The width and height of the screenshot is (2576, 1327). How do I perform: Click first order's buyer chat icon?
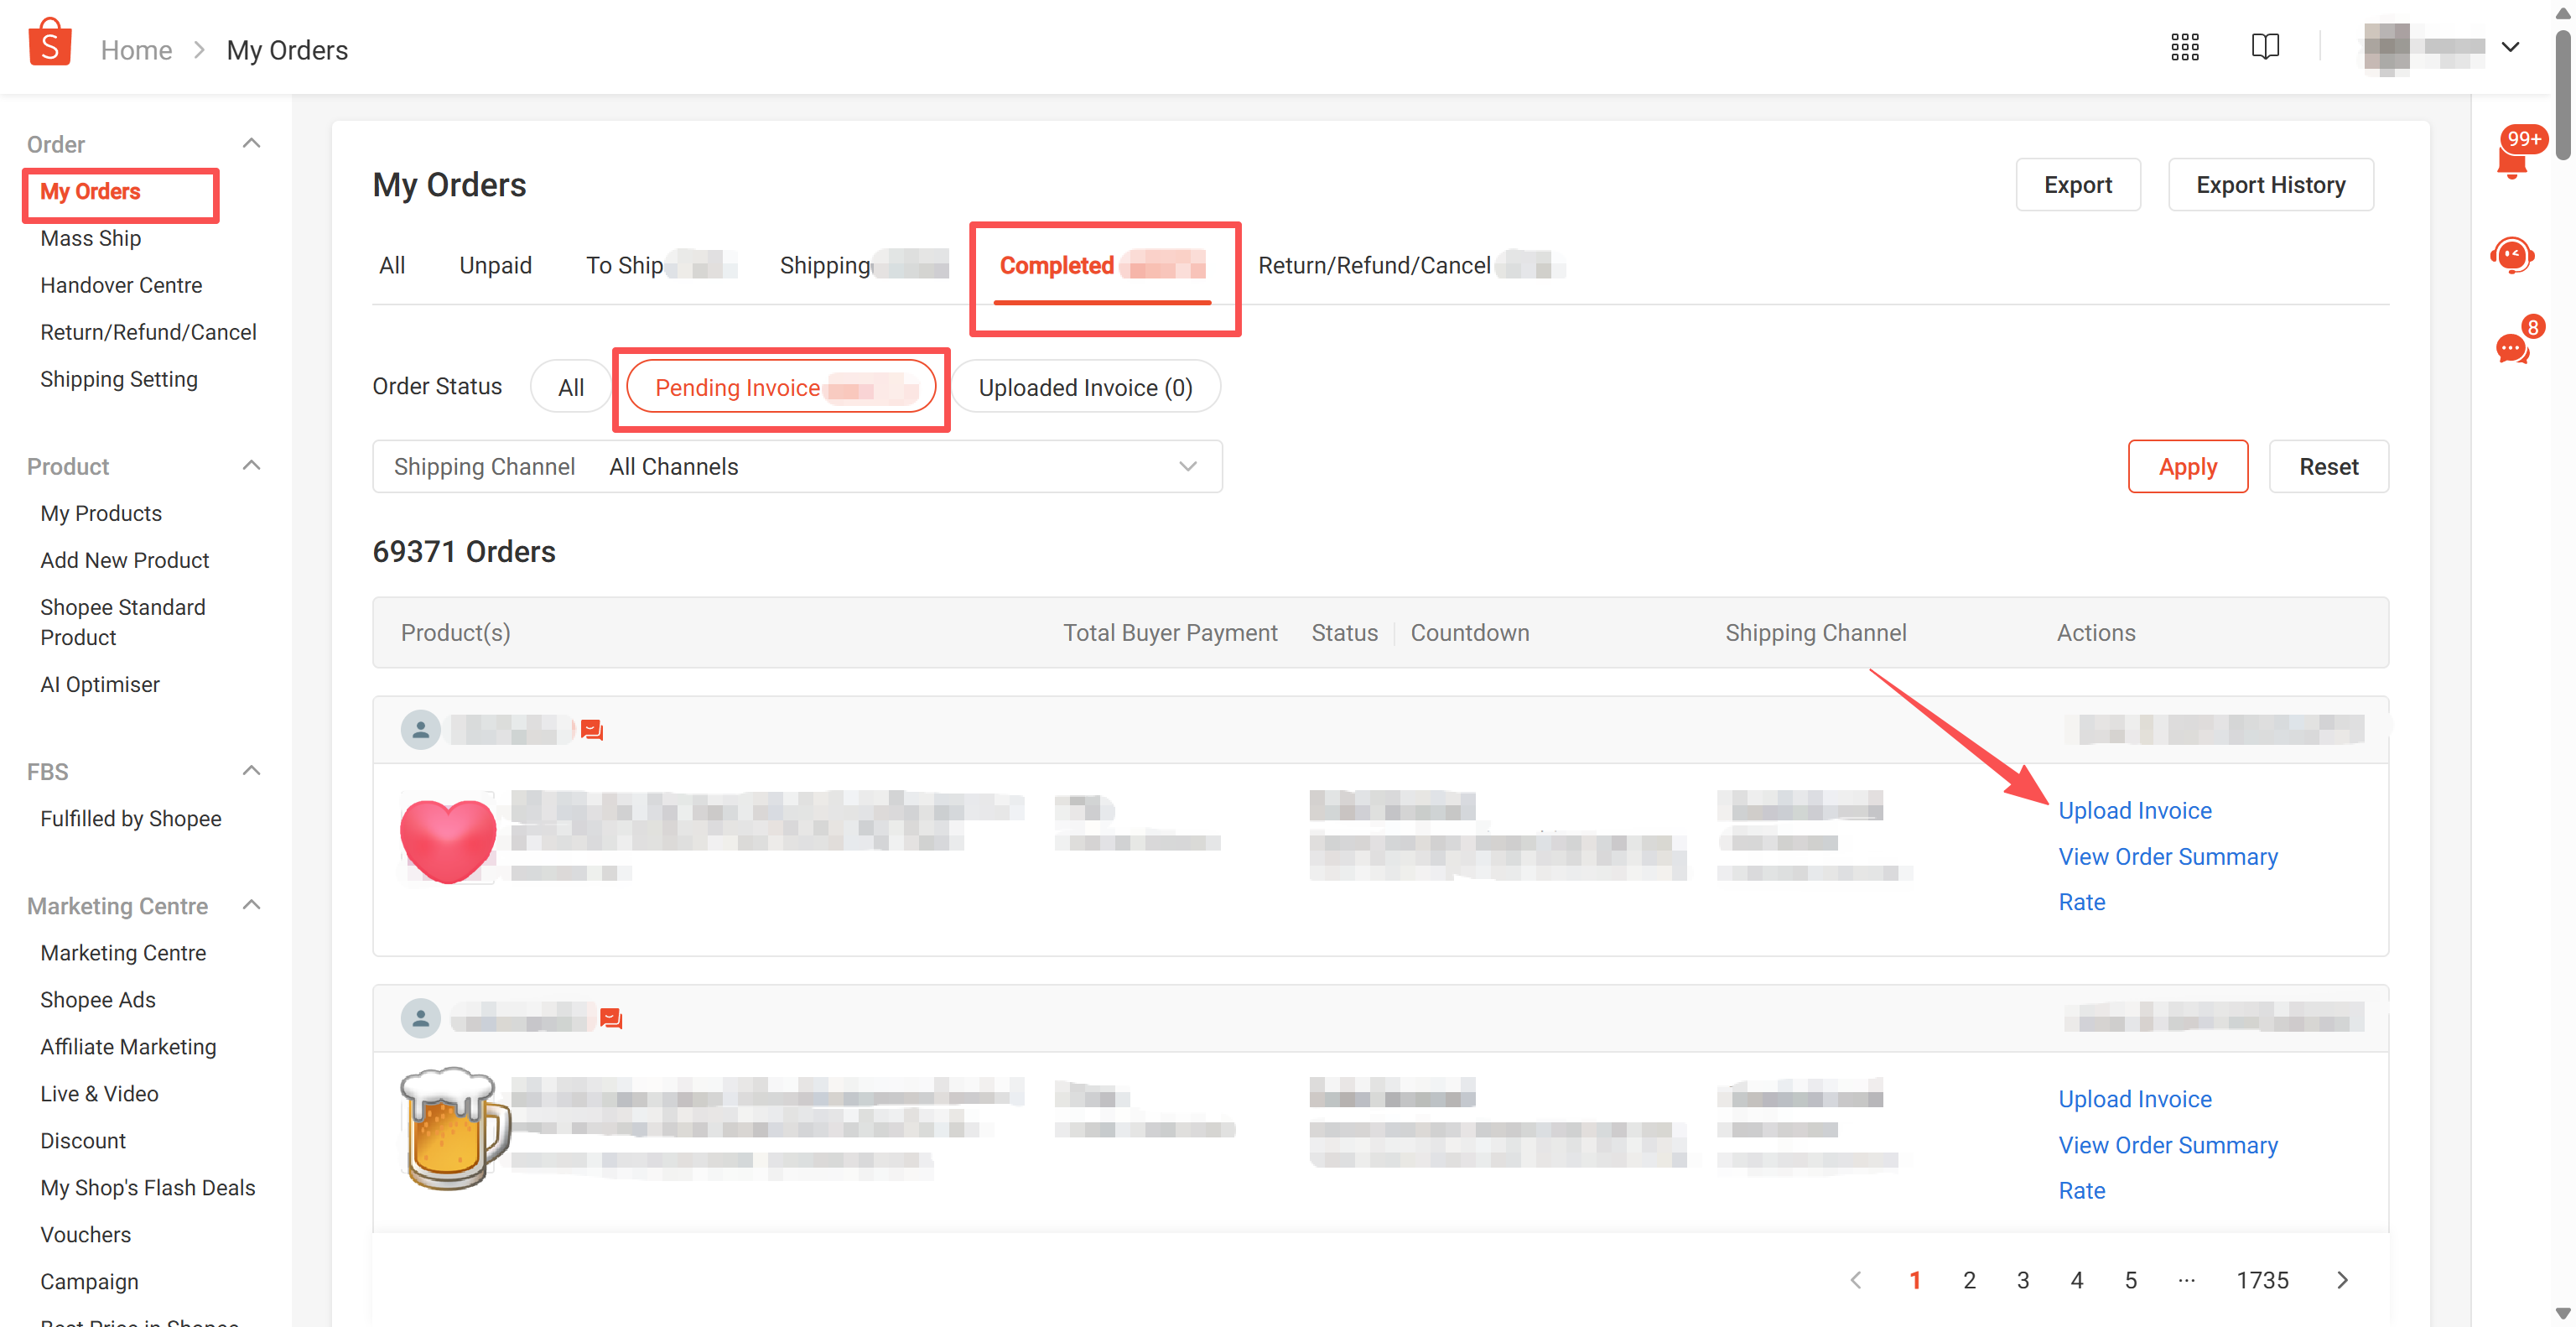click(x=591, y=730)
